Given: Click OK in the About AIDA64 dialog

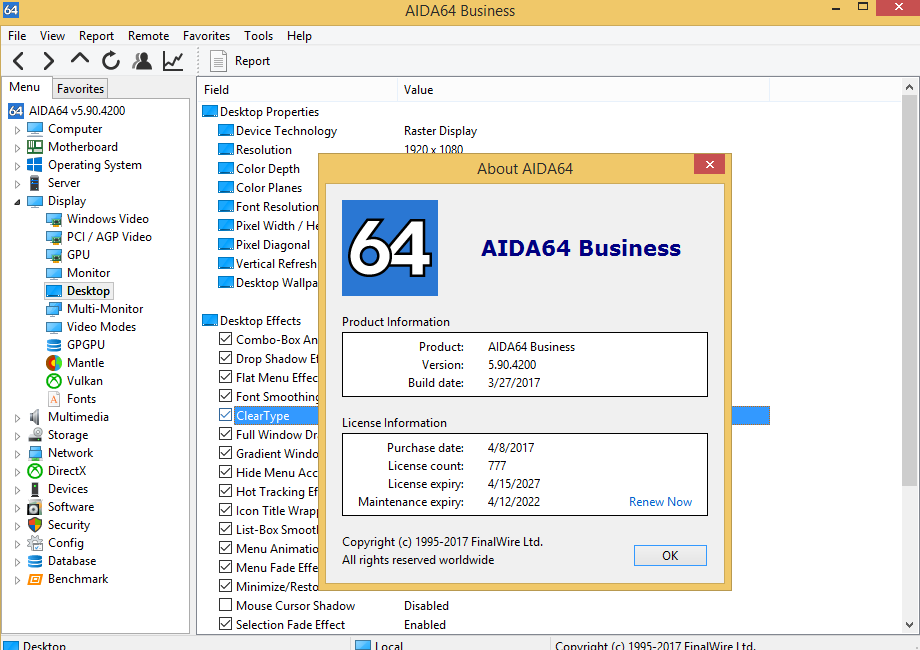Looking at the screenshot, I should (x=670, y=556).
